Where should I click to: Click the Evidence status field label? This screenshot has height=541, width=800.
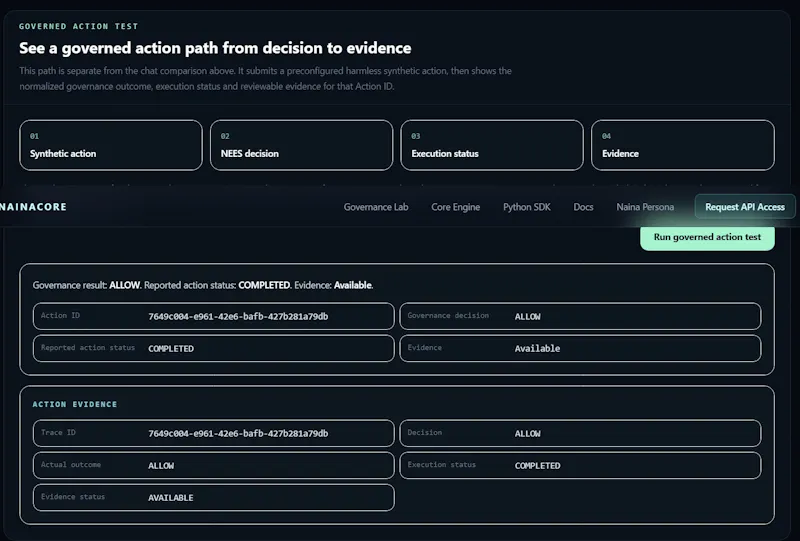pos(73,497)
